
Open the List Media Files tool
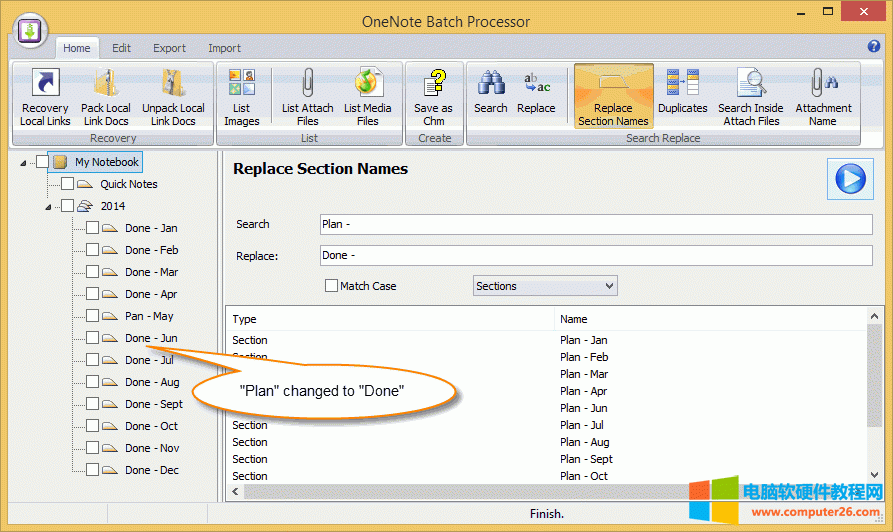(367, 97)
